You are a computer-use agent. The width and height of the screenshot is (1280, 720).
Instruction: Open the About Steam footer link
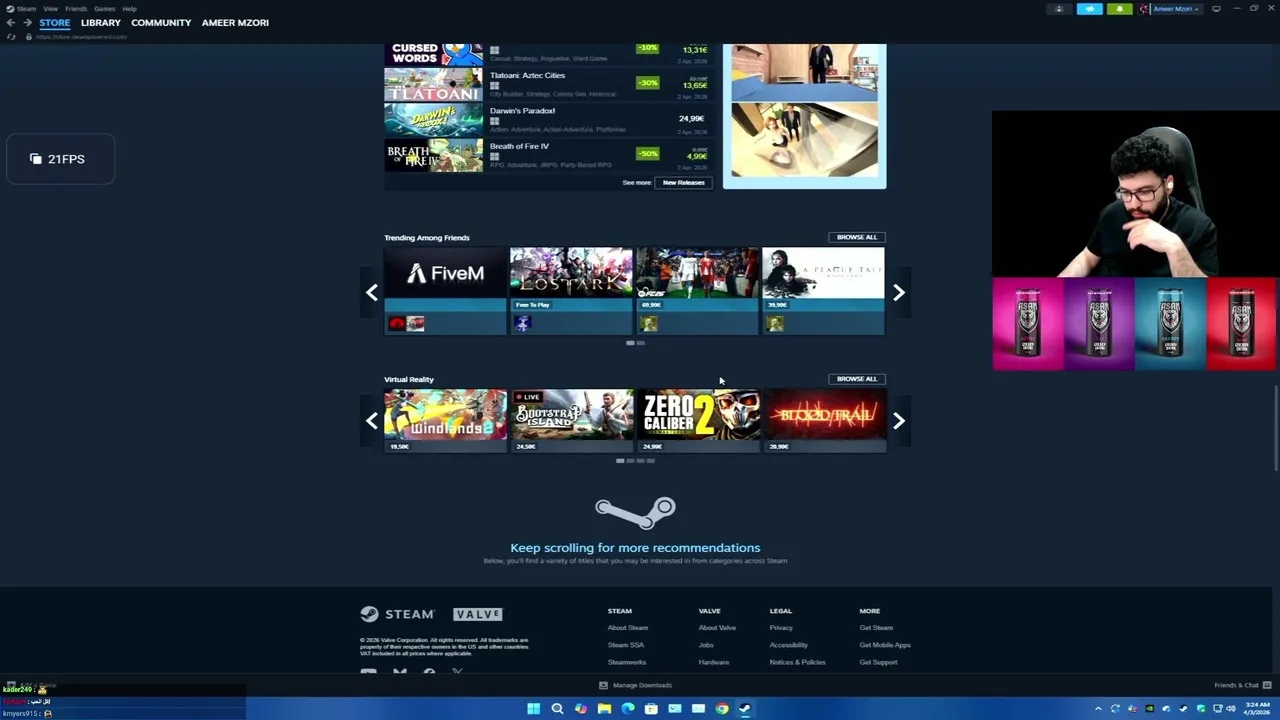[627, 628]
